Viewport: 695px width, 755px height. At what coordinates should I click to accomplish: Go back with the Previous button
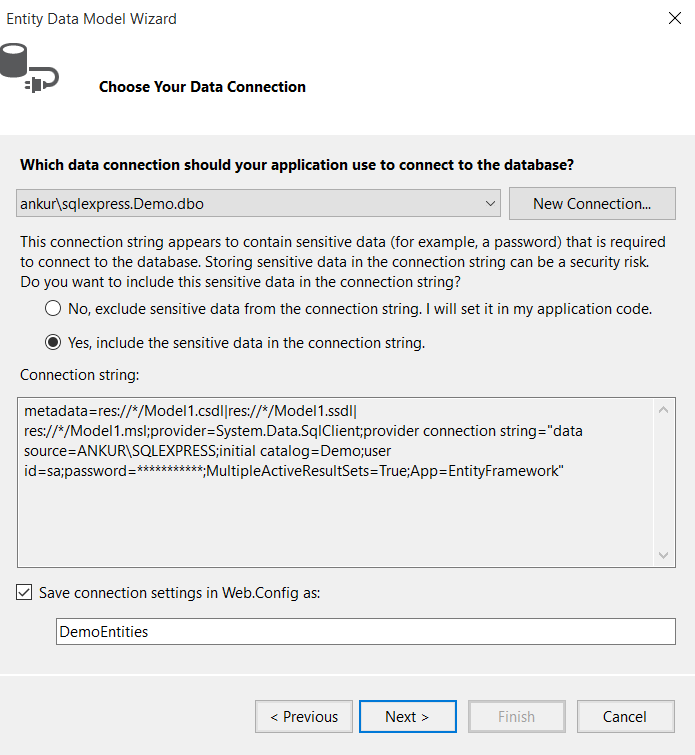pos(304,717)
